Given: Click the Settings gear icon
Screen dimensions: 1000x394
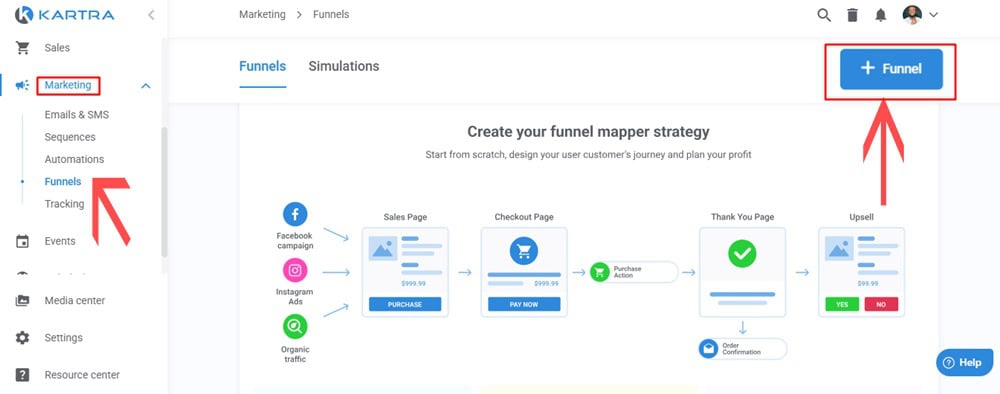Looking at the screenshot, I should [22, 338].
